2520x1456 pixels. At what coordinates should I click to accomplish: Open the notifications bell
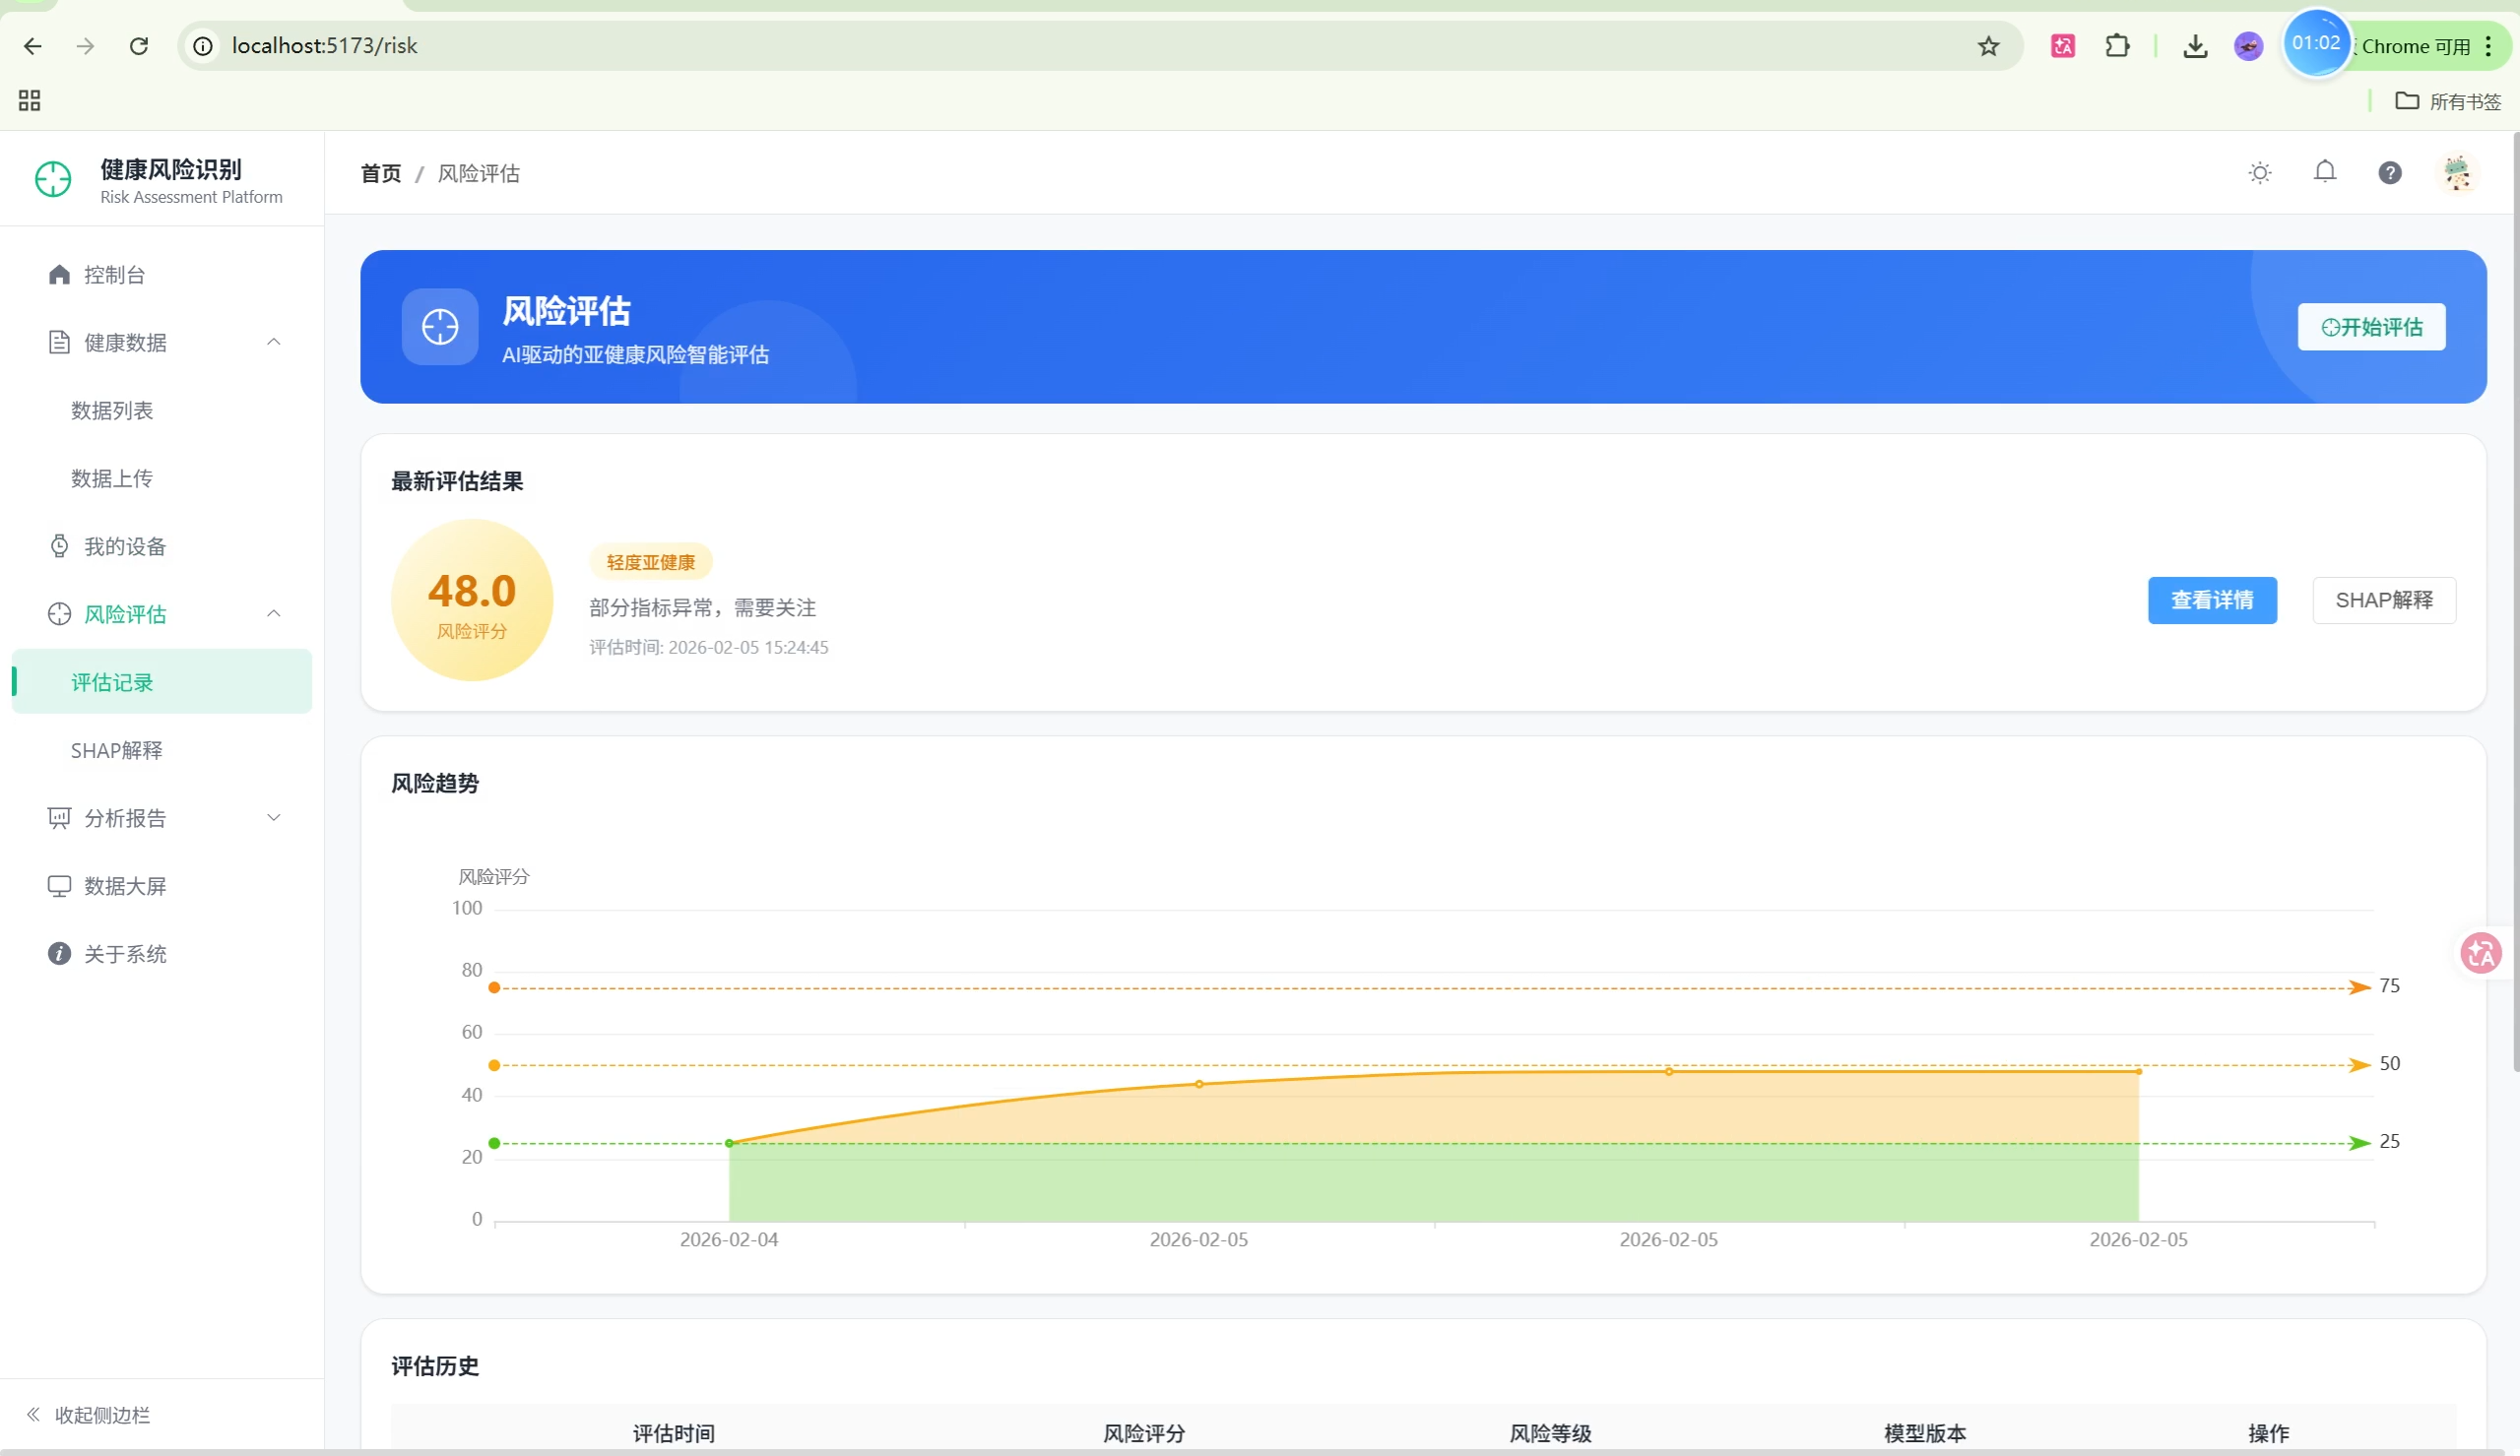click(2325, 172)
